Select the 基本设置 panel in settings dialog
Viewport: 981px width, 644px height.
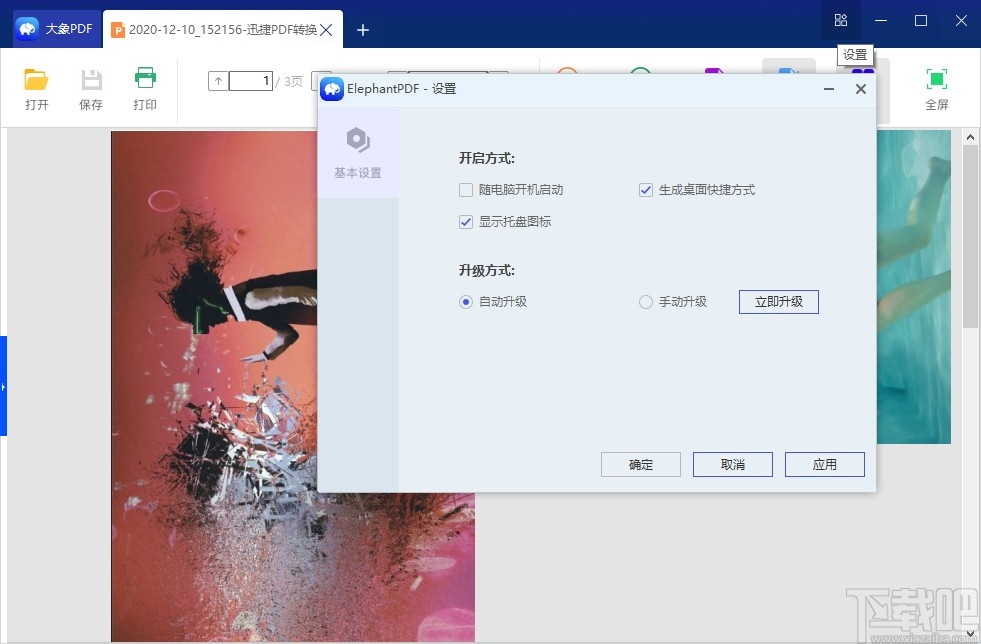point(357,152)
